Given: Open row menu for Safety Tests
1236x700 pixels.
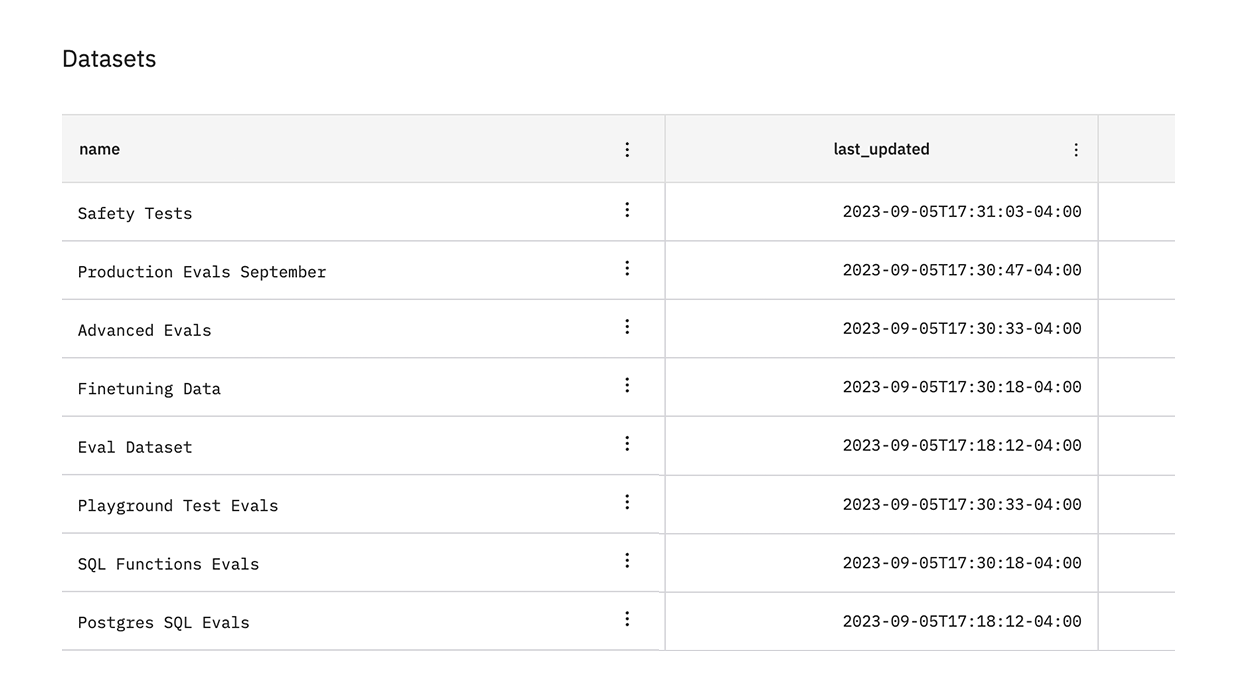Looking at the screenshot, I should click(627, 210).
